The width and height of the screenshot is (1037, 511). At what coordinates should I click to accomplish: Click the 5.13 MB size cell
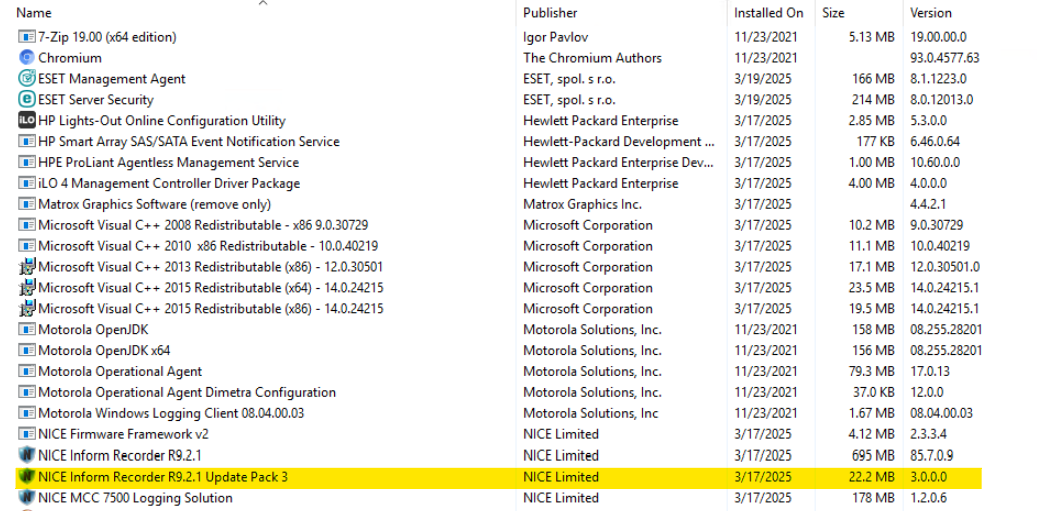tap(872, 37)
